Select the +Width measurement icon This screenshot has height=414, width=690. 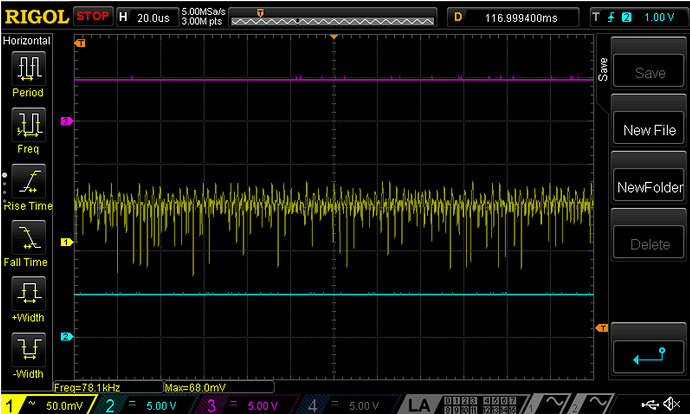tap(28, 294)
